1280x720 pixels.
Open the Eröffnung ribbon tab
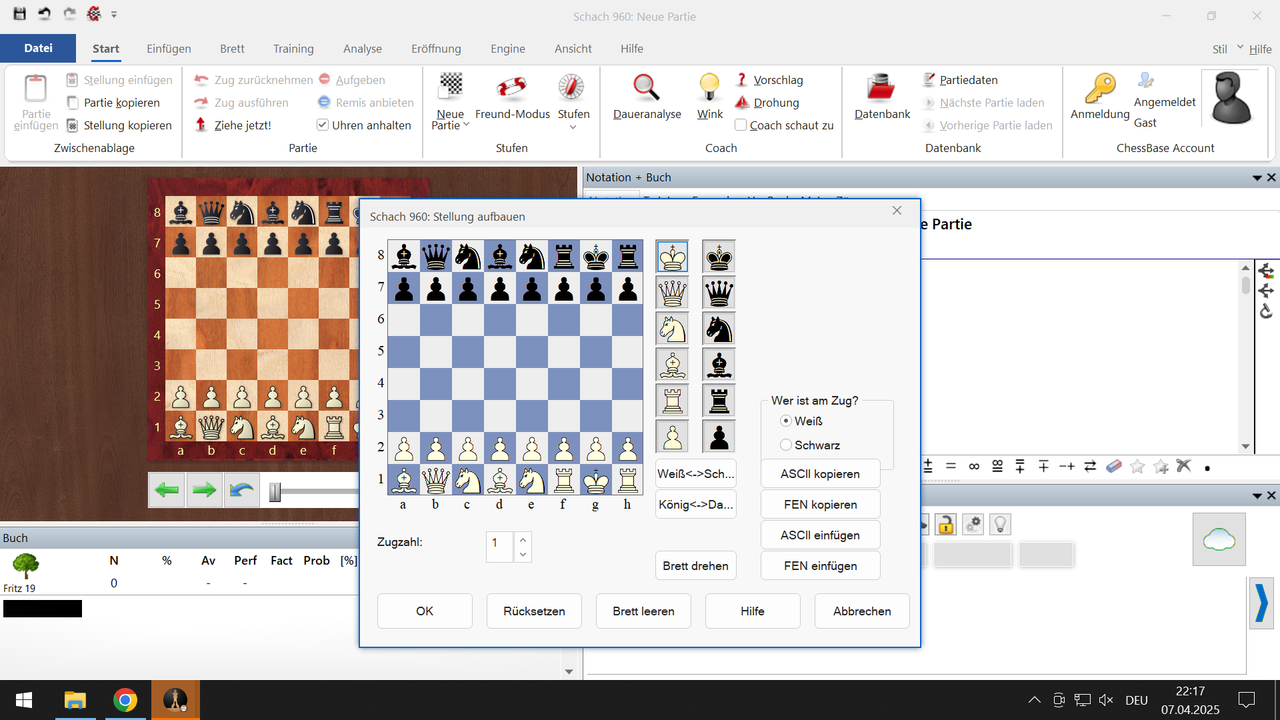pos(436,48)
